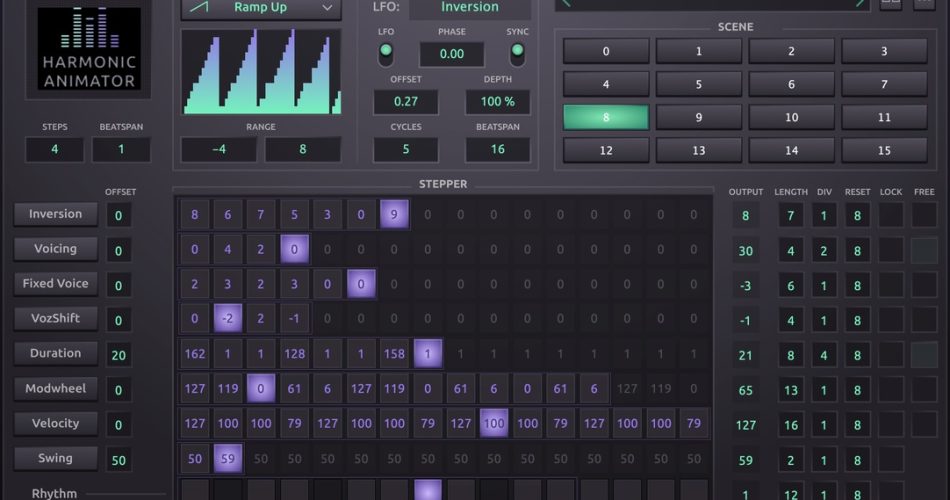Click the Inversion row RESET value 8
The image size is (950, 500).
(857, 215)
